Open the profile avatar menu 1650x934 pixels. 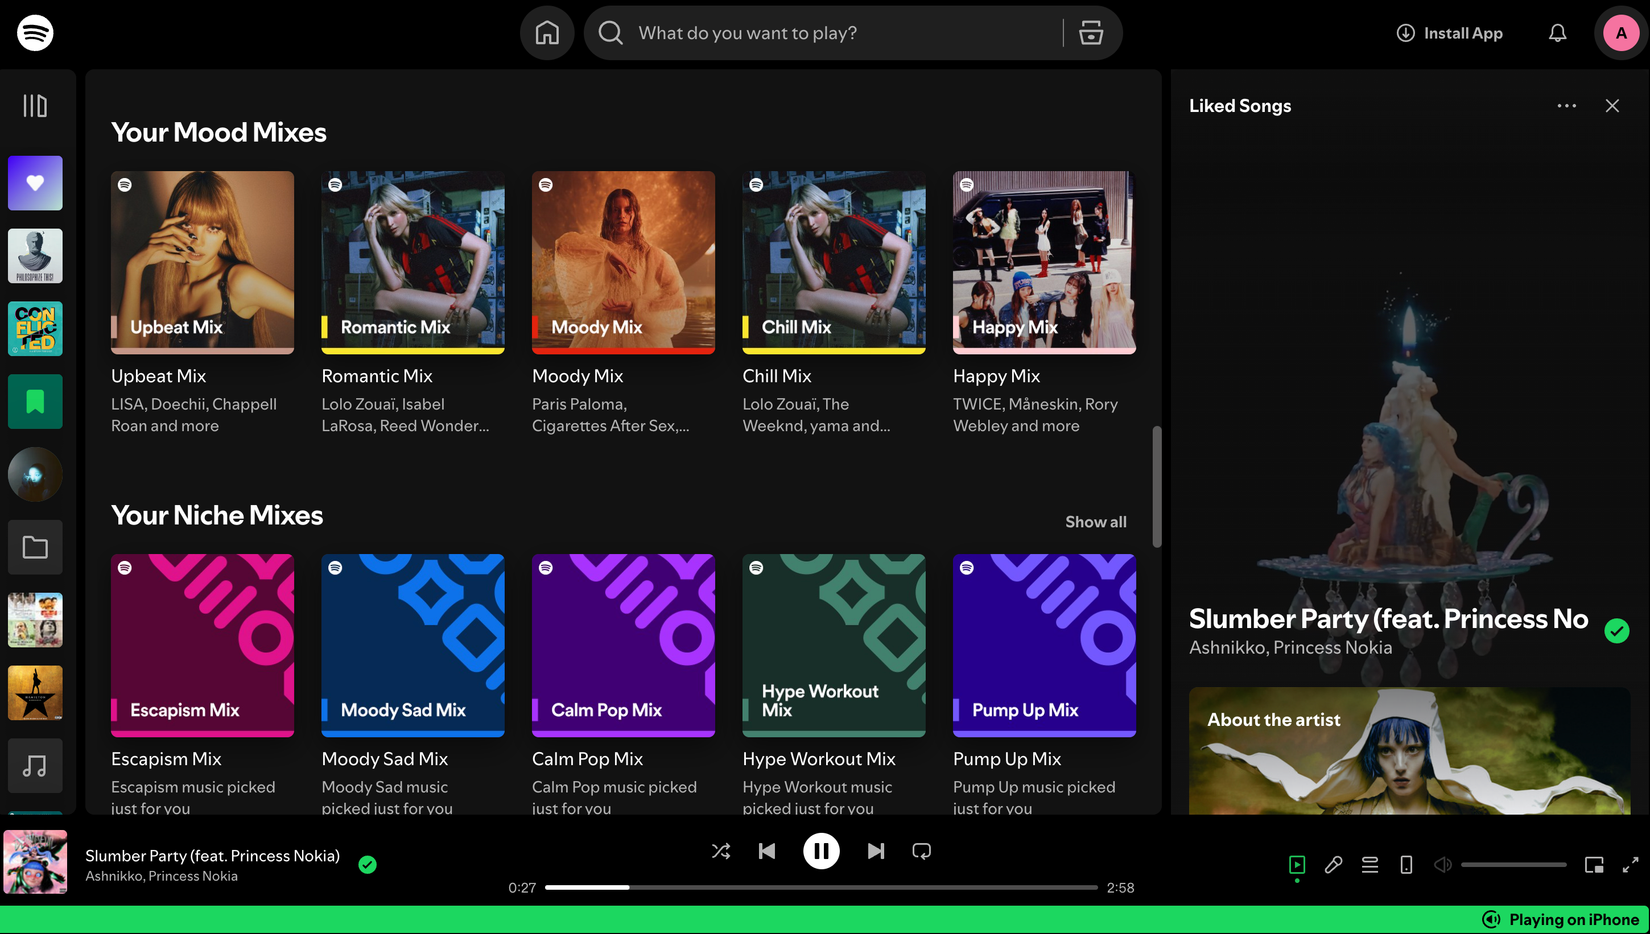[1619, 32]
